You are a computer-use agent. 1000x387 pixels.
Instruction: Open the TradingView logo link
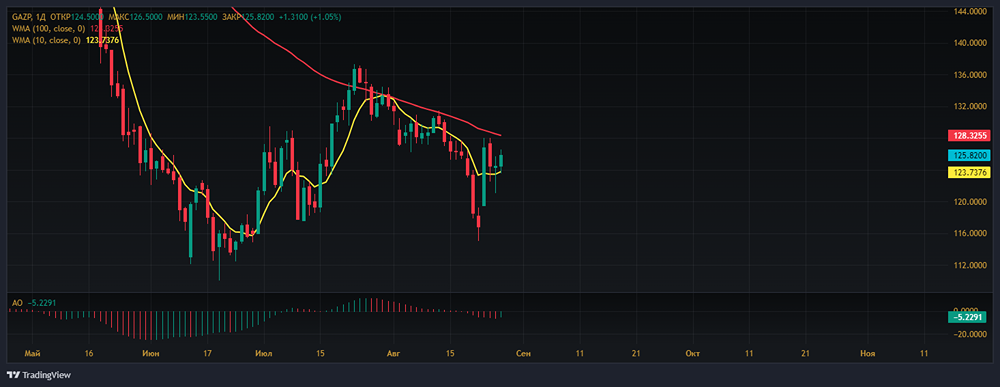[x=39, y=376]
